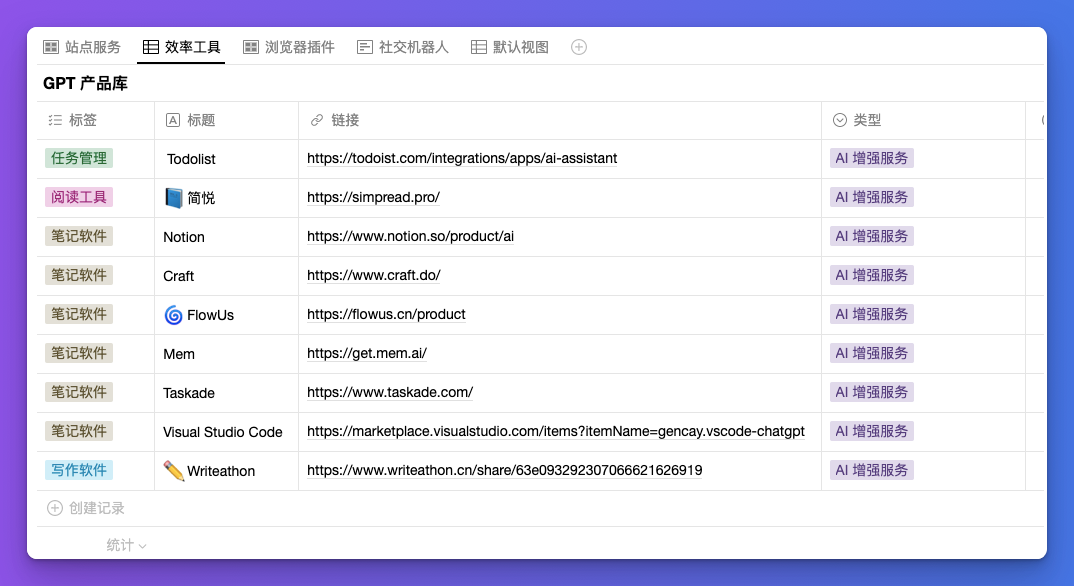Click the spiral icon beside FlowUs
Viewport: 1074px width, 586px height.
pos(173,315)
